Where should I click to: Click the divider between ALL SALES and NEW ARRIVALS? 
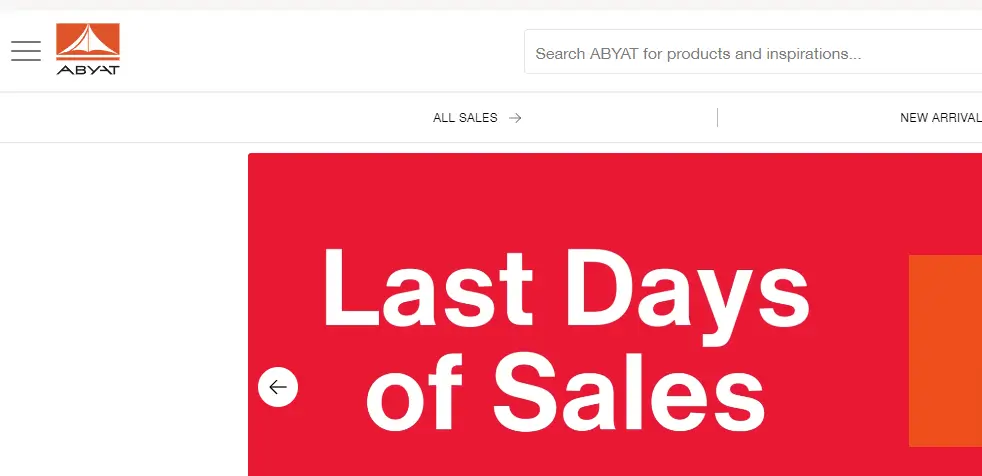tap(717, 118)
